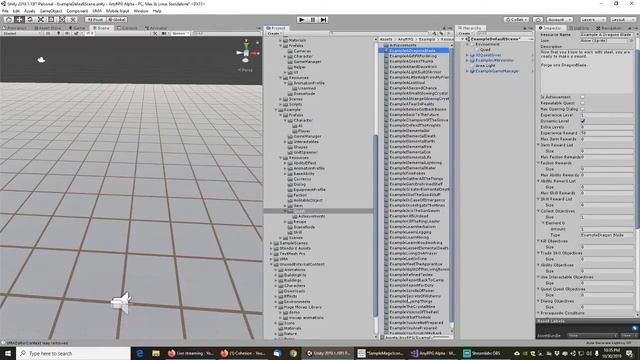
Task: Switch to the Navigation tab
Action: pyautogui.click(x=609, y=28)
